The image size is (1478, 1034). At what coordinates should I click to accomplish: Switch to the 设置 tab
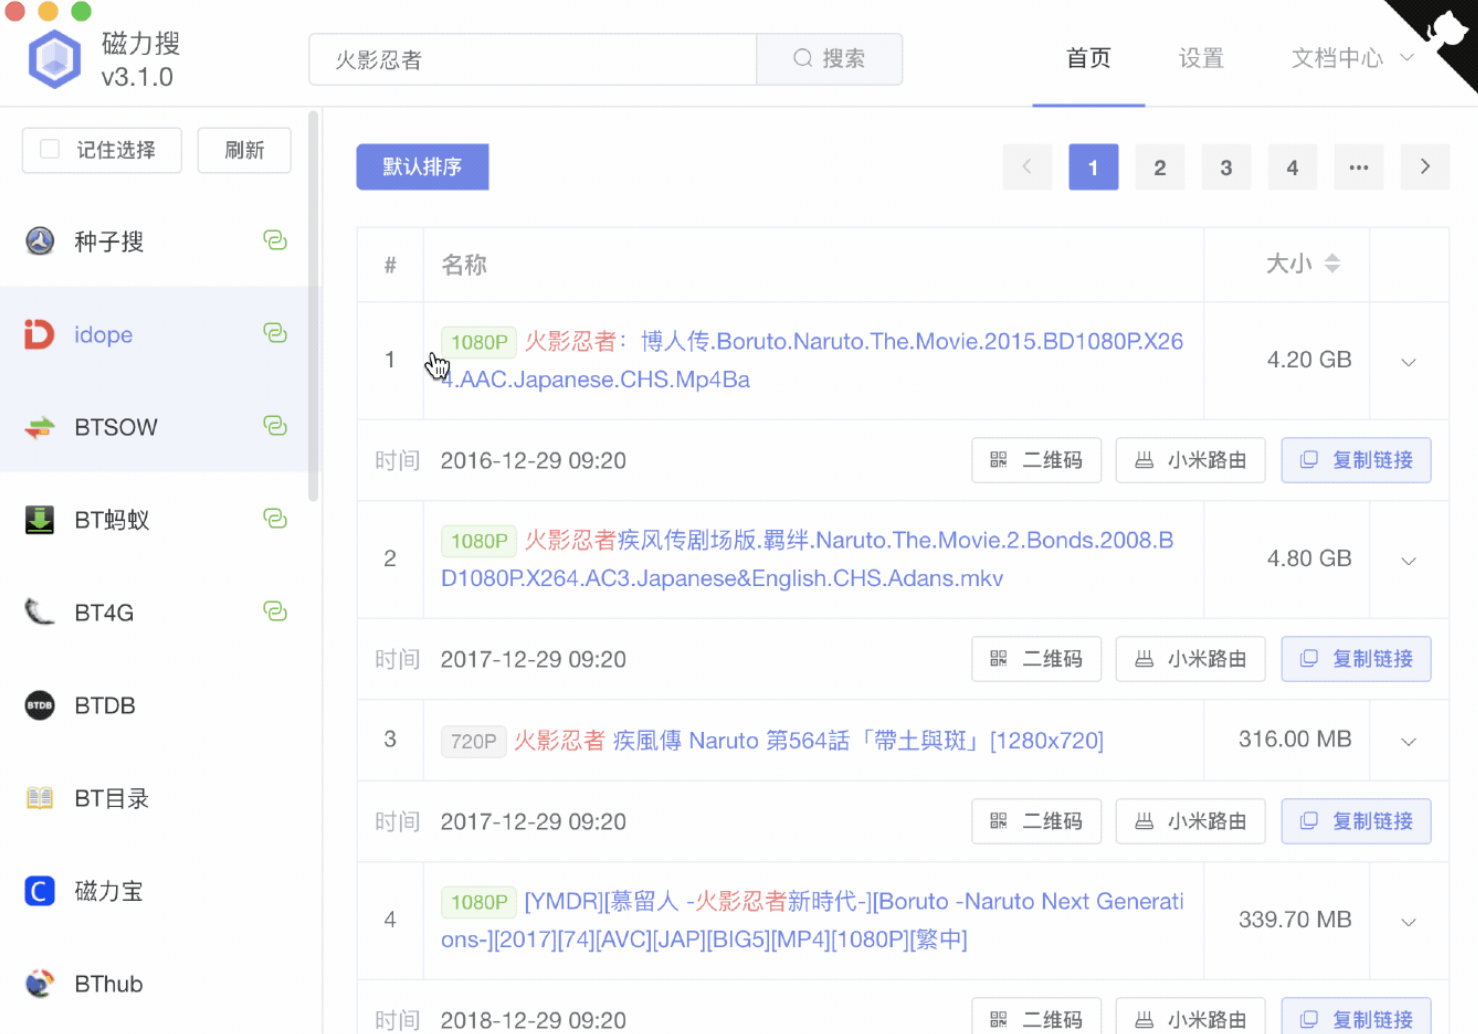pyautogui.click(x=1201, y=58)
